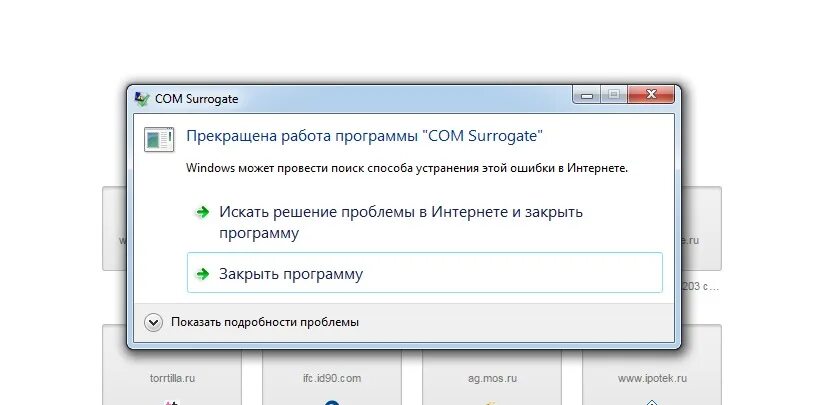Click the text about Windows searching a fix
815x405 pixels.
407,168
